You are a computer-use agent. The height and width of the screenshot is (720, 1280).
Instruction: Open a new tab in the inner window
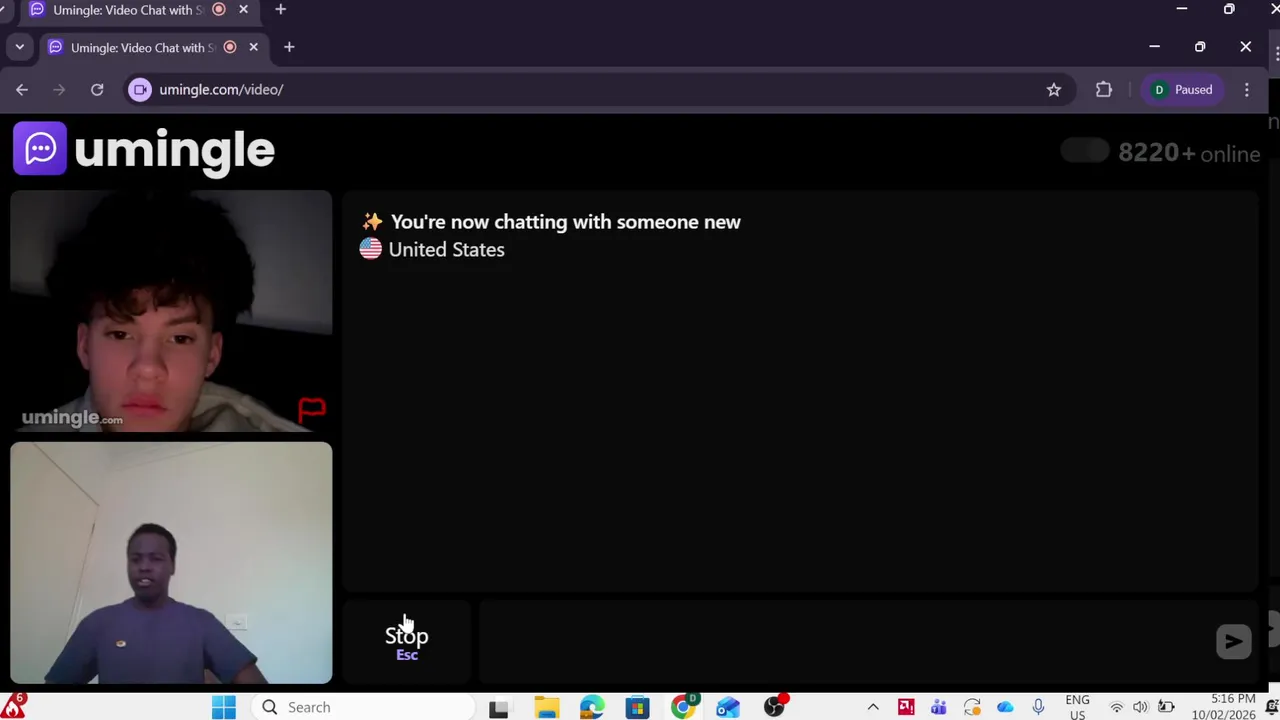pos(289,47)
